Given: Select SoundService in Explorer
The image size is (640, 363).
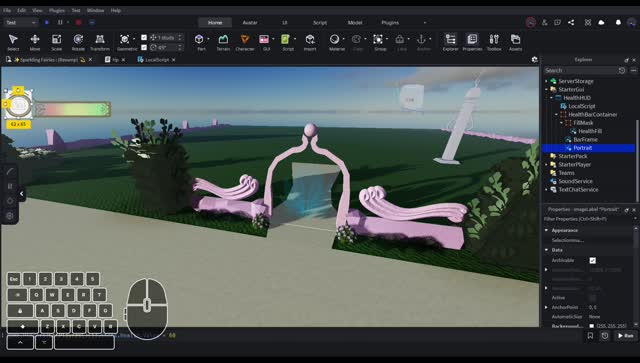Looking at the screenshot, I should 575,181.
